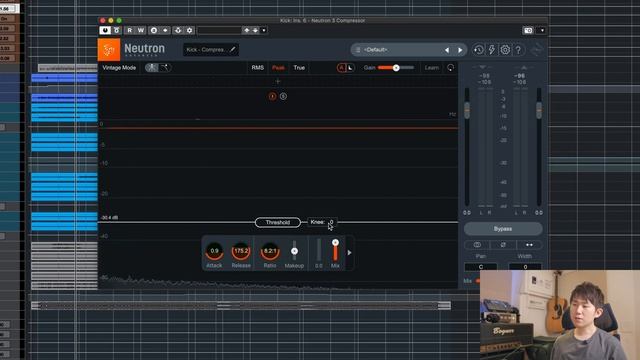Select True level detection mode
Image resolution: width=640 pixels, height=360 pixels.
click(x=299, y=68)
